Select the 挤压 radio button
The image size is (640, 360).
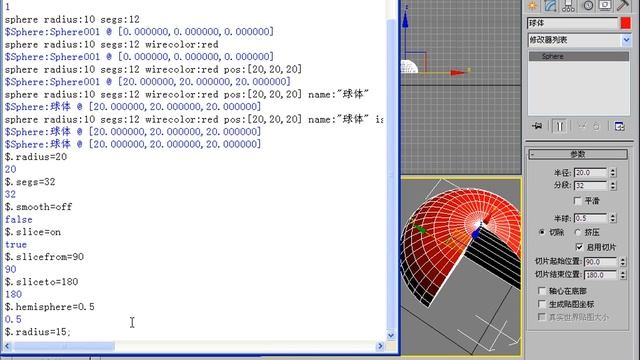tap(578, 232)
